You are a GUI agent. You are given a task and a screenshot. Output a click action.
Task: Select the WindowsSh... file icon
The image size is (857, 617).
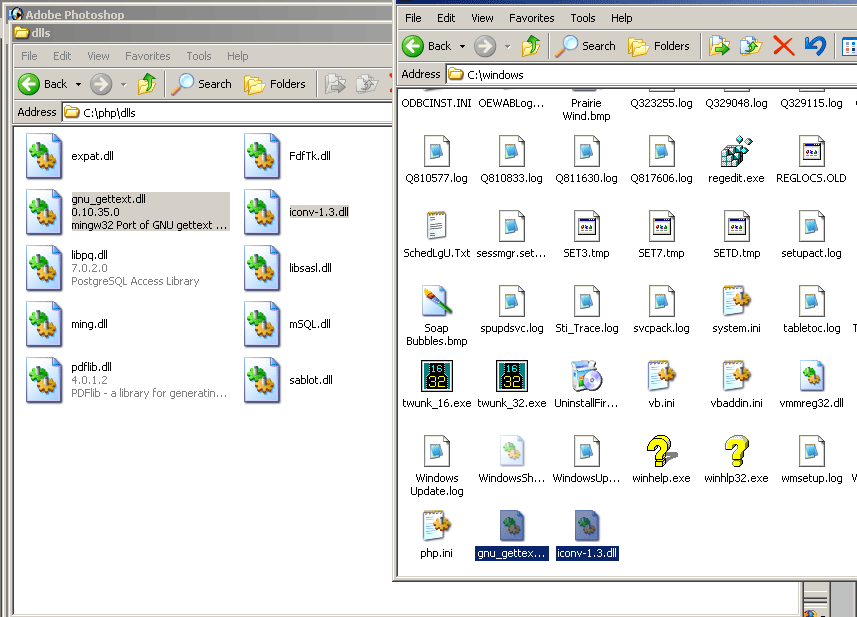[512, 451]
